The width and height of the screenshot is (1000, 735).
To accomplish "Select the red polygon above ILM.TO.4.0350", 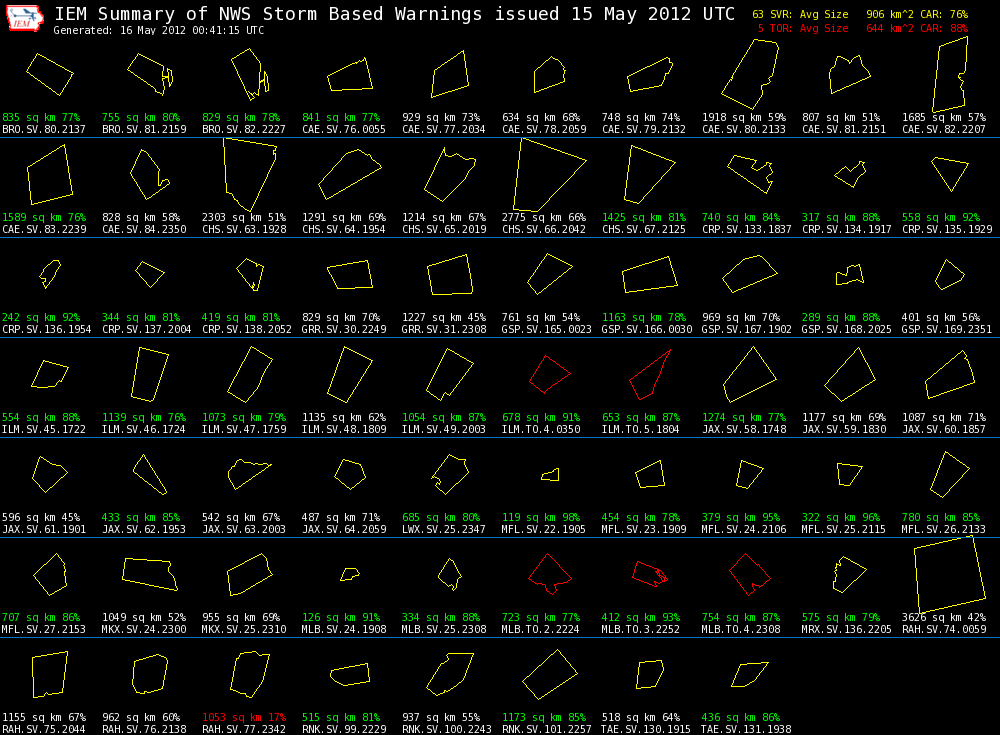I will pos(550,374).
